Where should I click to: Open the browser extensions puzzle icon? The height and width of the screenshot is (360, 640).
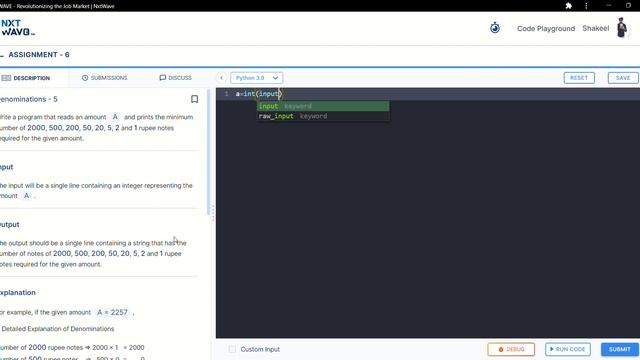pyautogui.click(x=568, y=6)
